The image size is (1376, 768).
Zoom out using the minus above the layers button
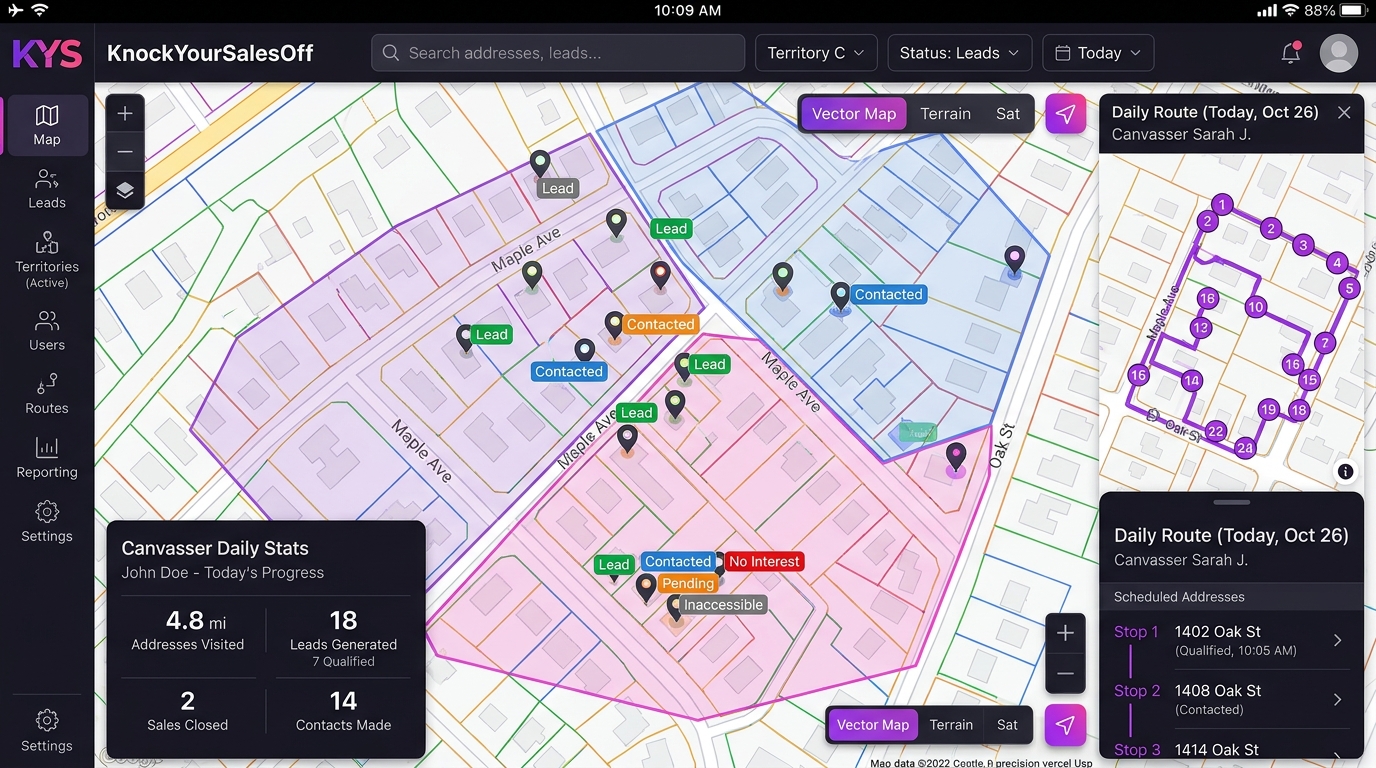125,152
